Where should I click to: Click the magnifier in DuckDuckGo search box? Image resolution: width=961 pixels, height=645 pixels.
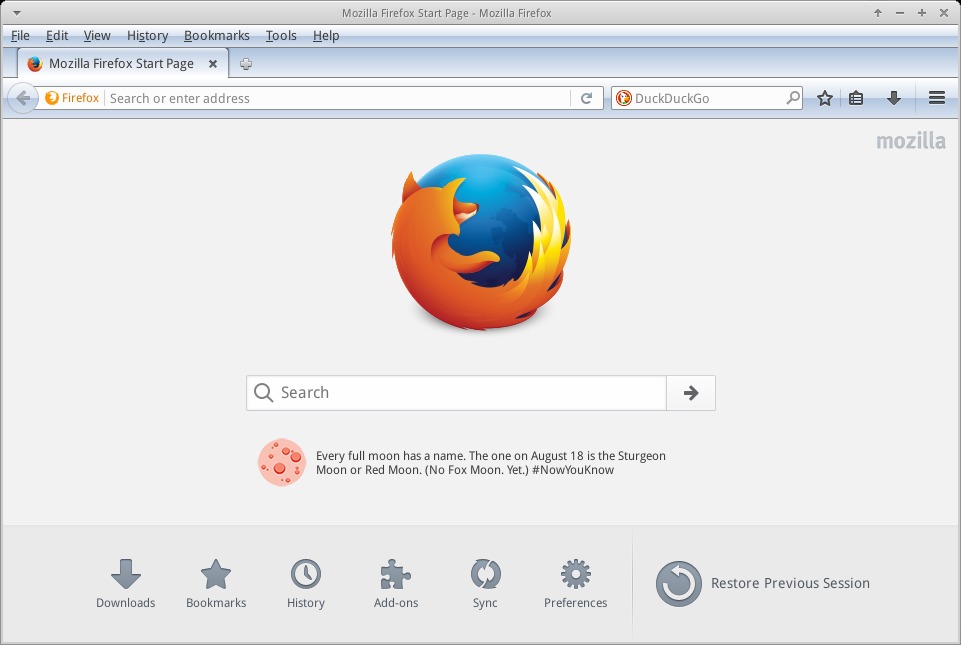(x=793, y=97)
